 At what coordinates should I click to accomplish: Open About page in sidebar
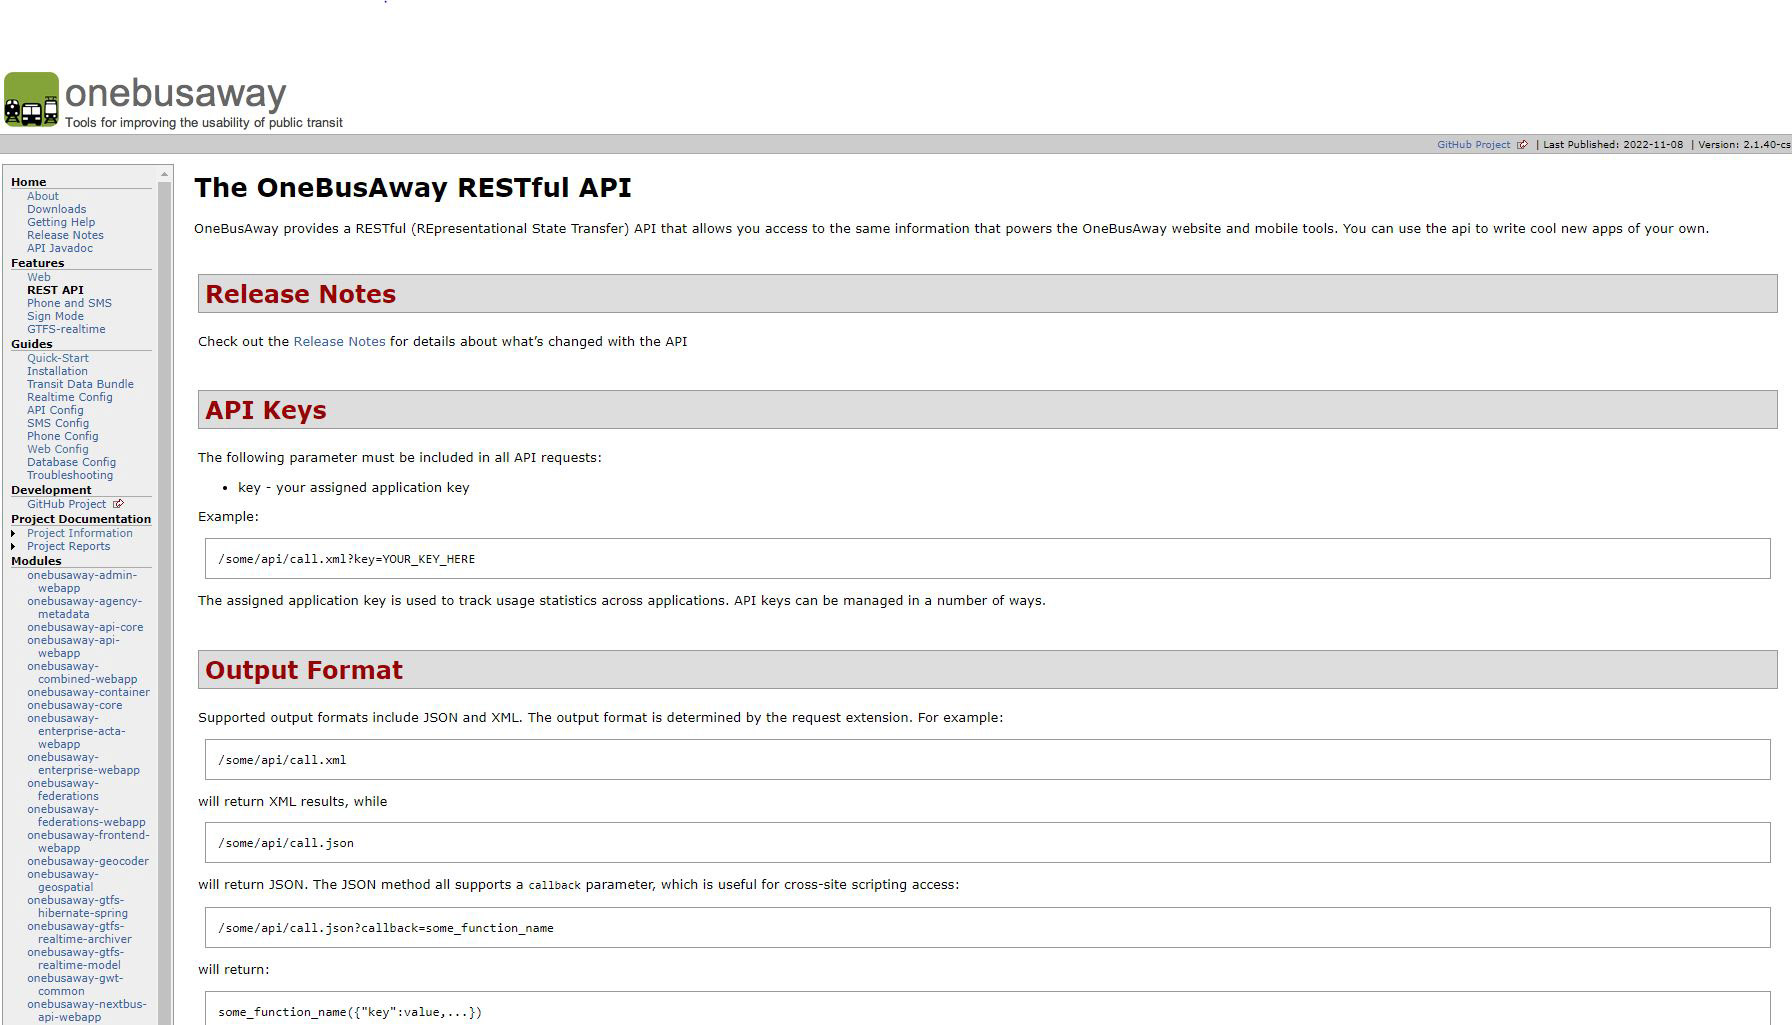pyautogui.click(x=43, y=196)
